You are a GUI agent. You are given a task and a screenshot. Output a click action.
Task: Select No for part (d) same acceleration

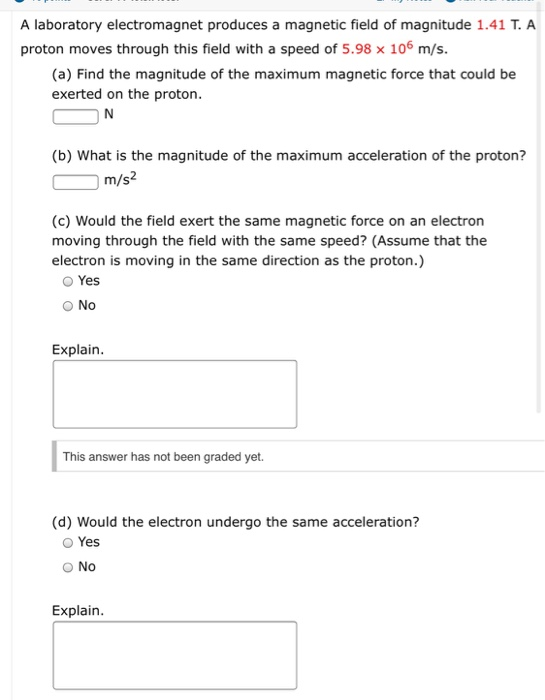click(x=68, y=567)
